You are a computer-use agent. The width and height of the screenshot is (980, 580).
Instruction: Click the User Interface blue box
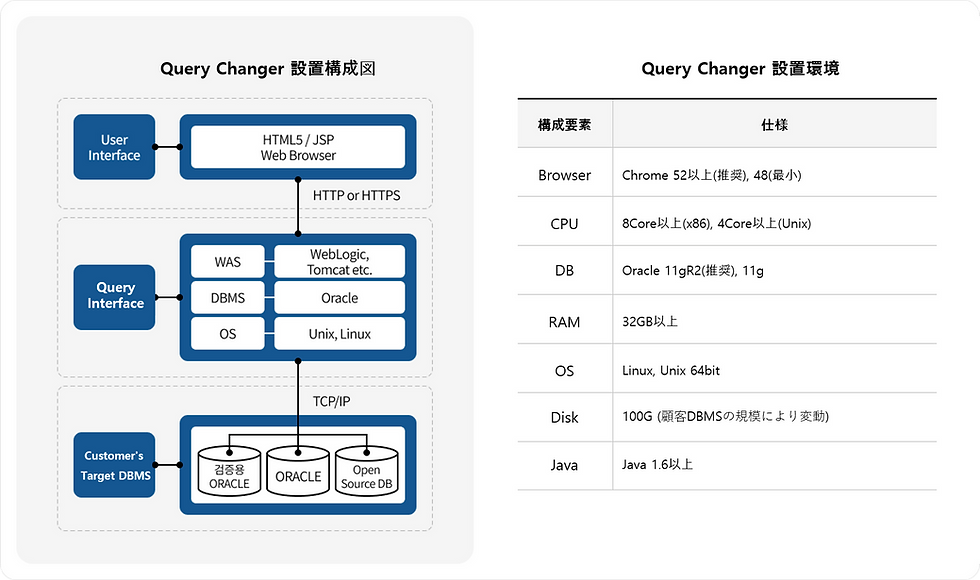click(x=114, y=147)
